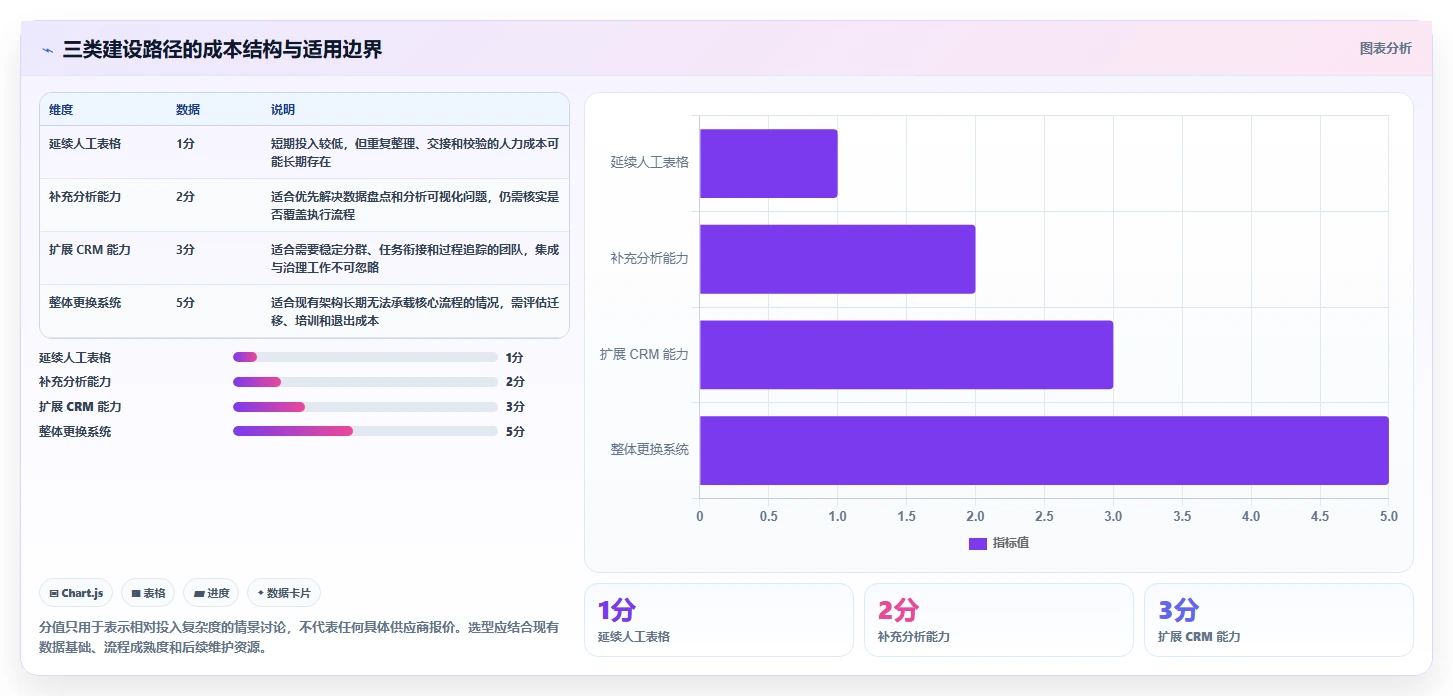Click the 延续人工表格 progress bar
The image size is (1453, 696).
(x=365, y=357)
